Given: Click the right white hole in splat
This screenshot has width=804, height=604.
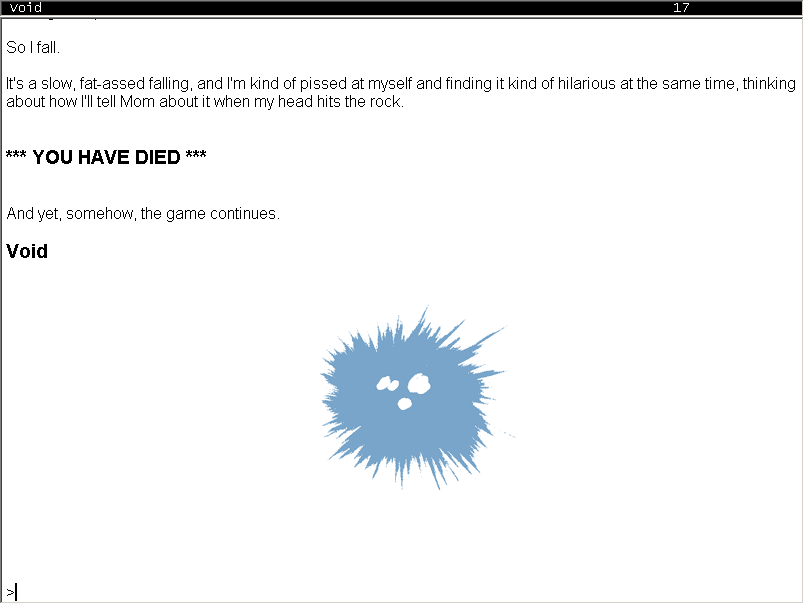Looking at the screenshot, I should coord(419,382).
